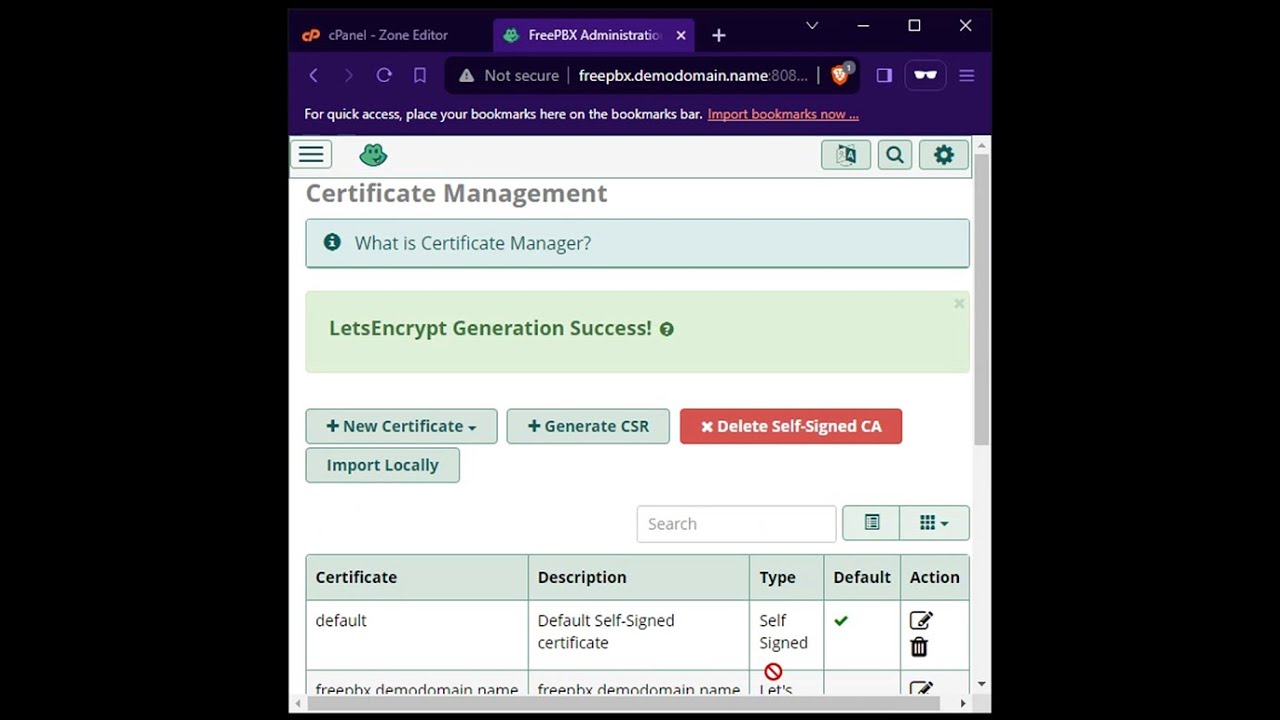This screenshot has height=720, width=1280.
Task: Click the Certificate Management page heading
Action: 456,193
